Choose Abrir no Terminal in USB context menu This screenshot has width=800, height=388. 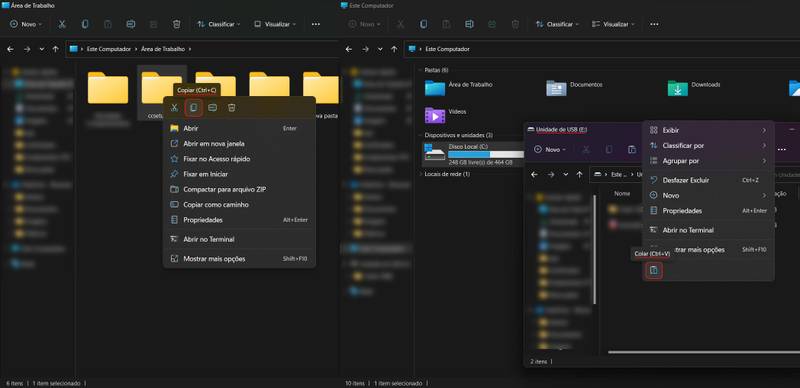(x=708, y=230)
